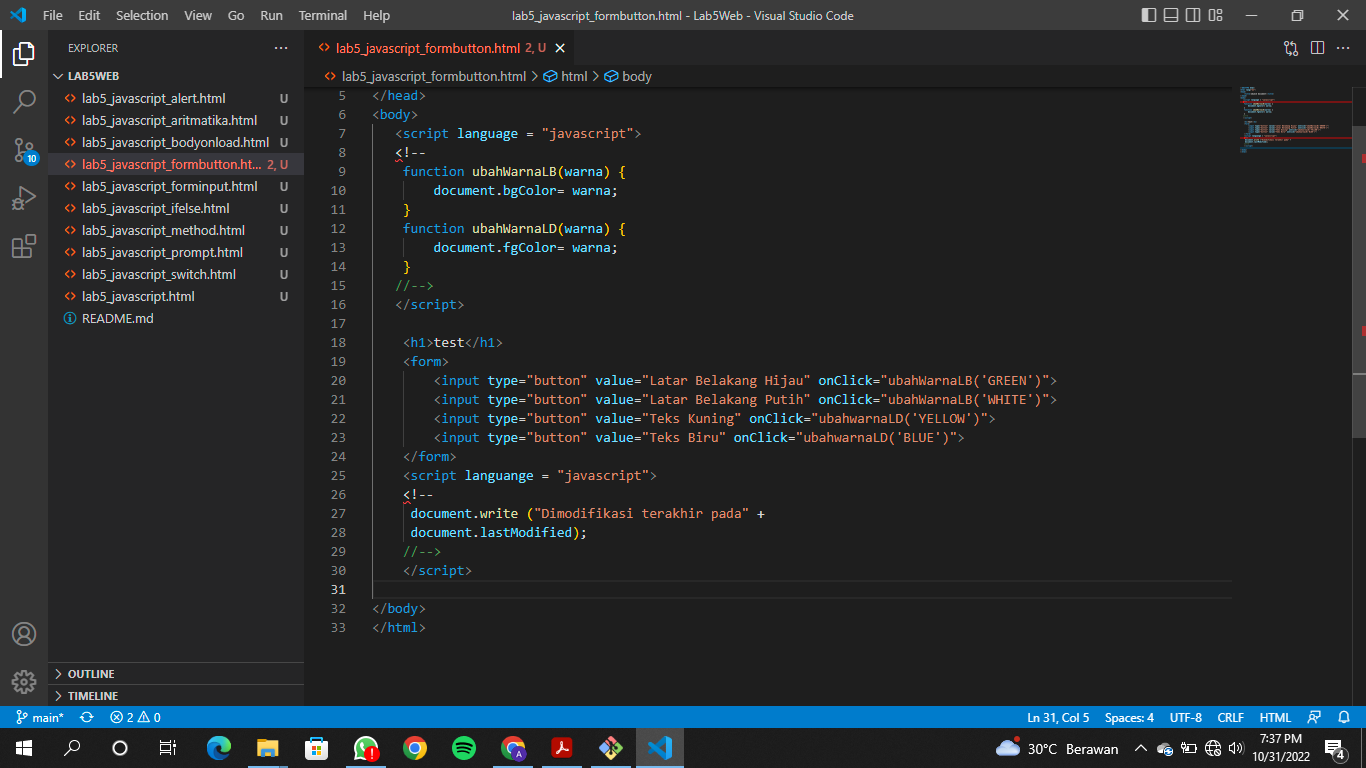The image size is (1366, 768).
Task: Change end of line sequence CRLF
Action: (1230, 717)
